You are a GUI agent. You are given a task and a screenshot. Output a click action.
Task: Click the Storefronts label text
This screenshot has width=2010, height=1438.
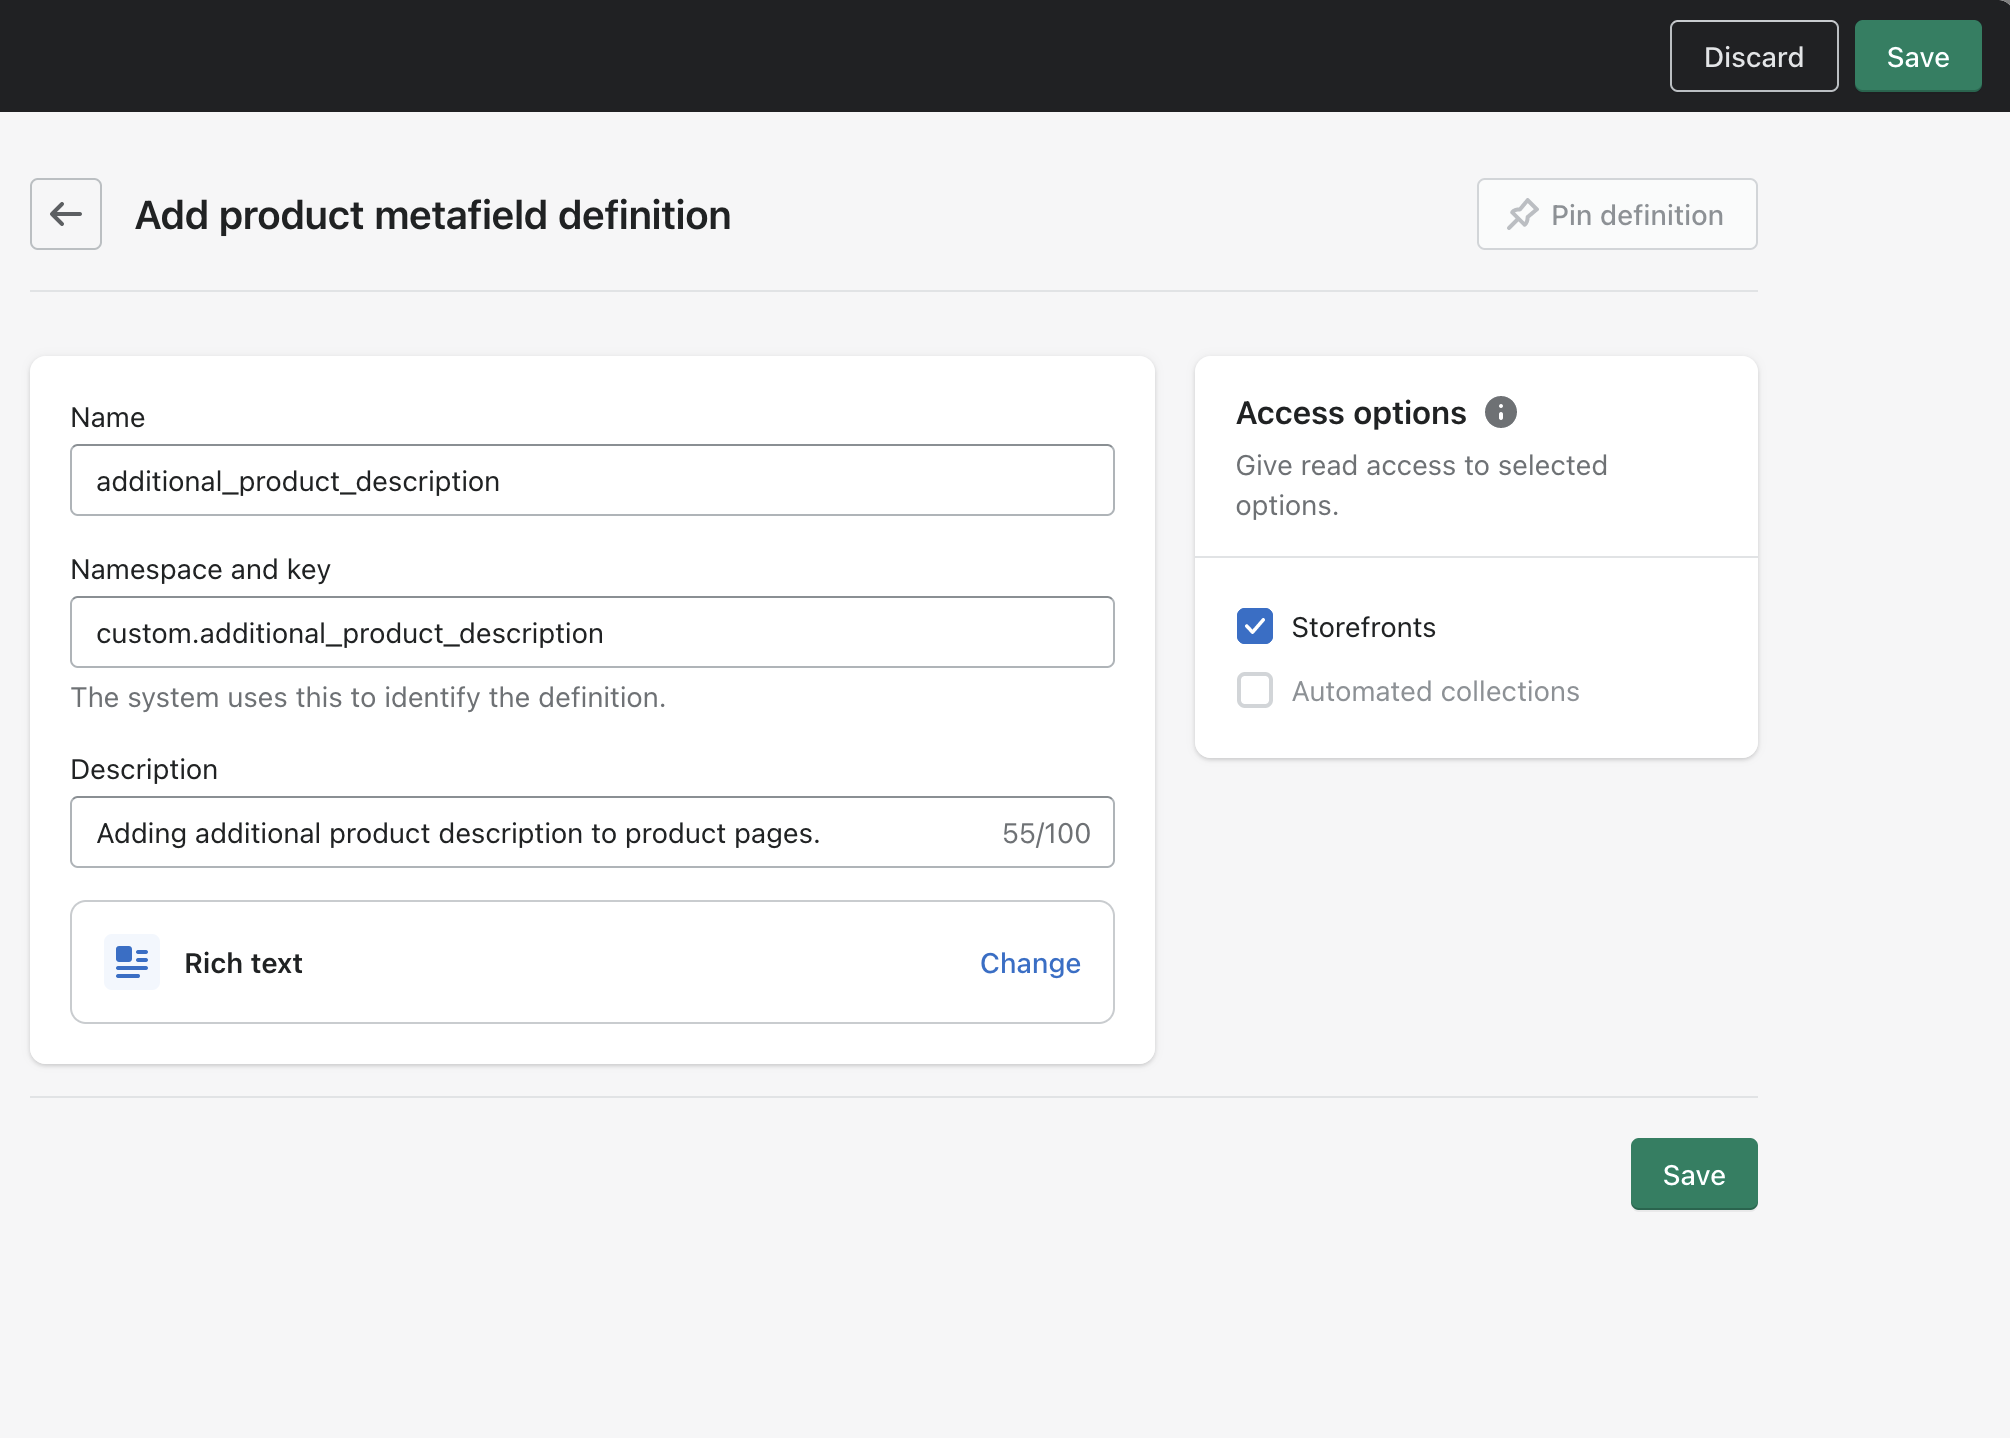(1363, 627)
